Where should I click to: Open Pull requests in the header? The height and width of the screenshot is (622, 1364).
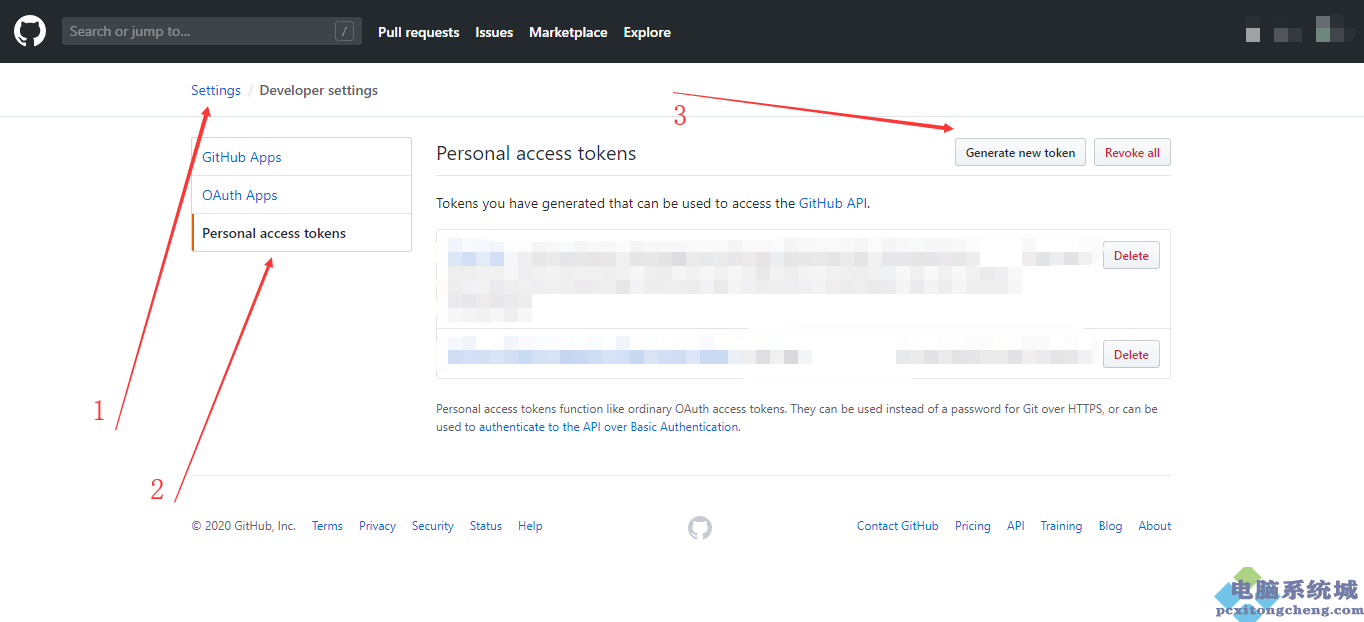(x=419, y=32)
